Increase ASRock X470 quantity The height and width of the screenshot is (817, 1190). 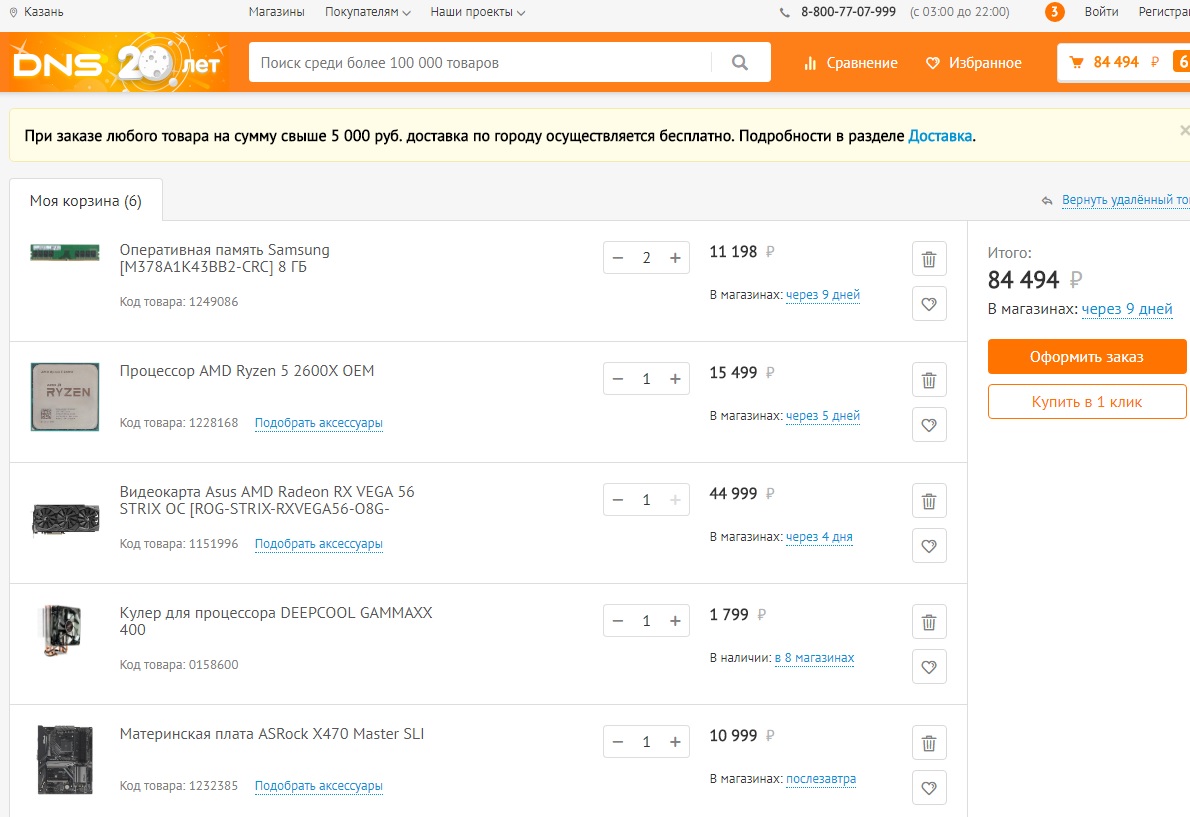pos(675,742)
